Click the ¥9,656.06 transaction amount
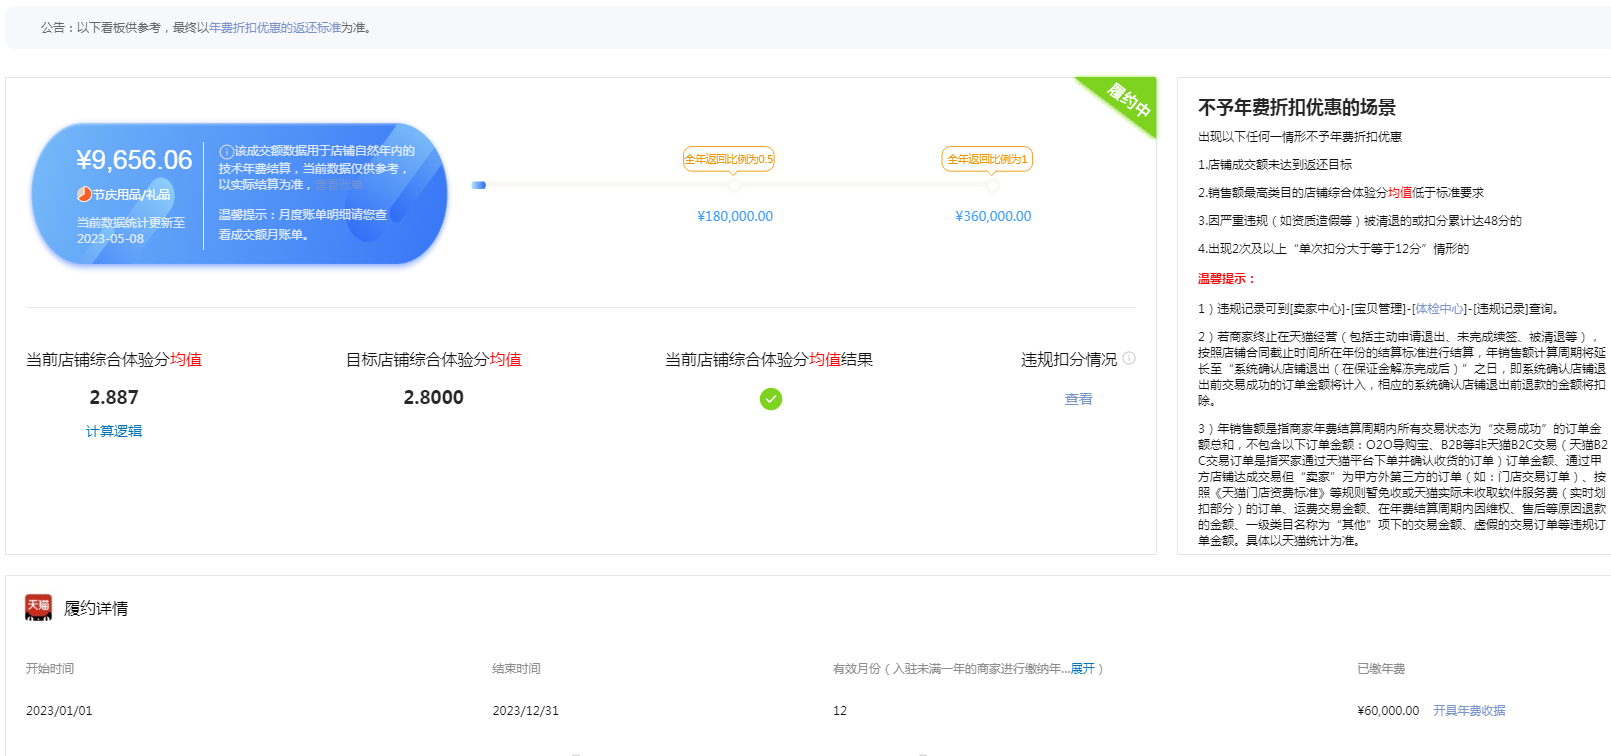1611x756 pixels. click(134, 160)
